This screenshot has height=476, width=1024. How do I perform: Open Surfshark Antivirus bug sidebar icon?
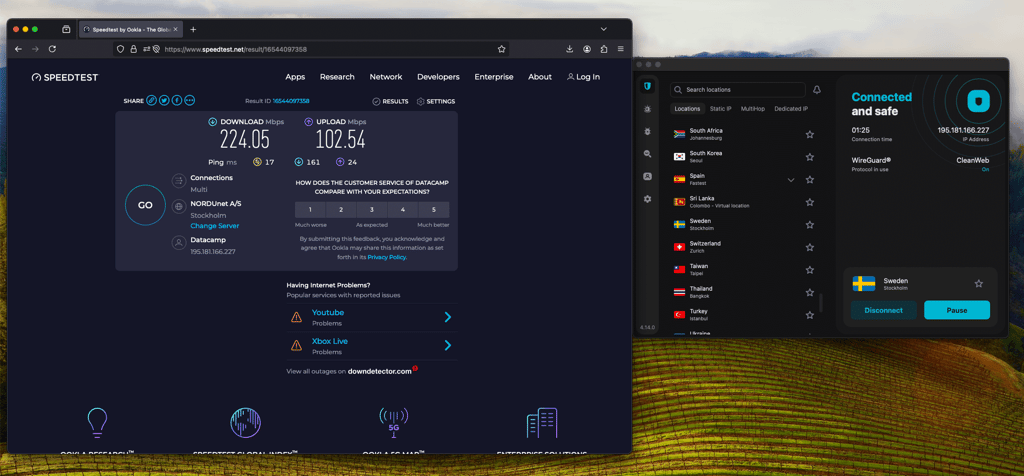coord(647,131)
